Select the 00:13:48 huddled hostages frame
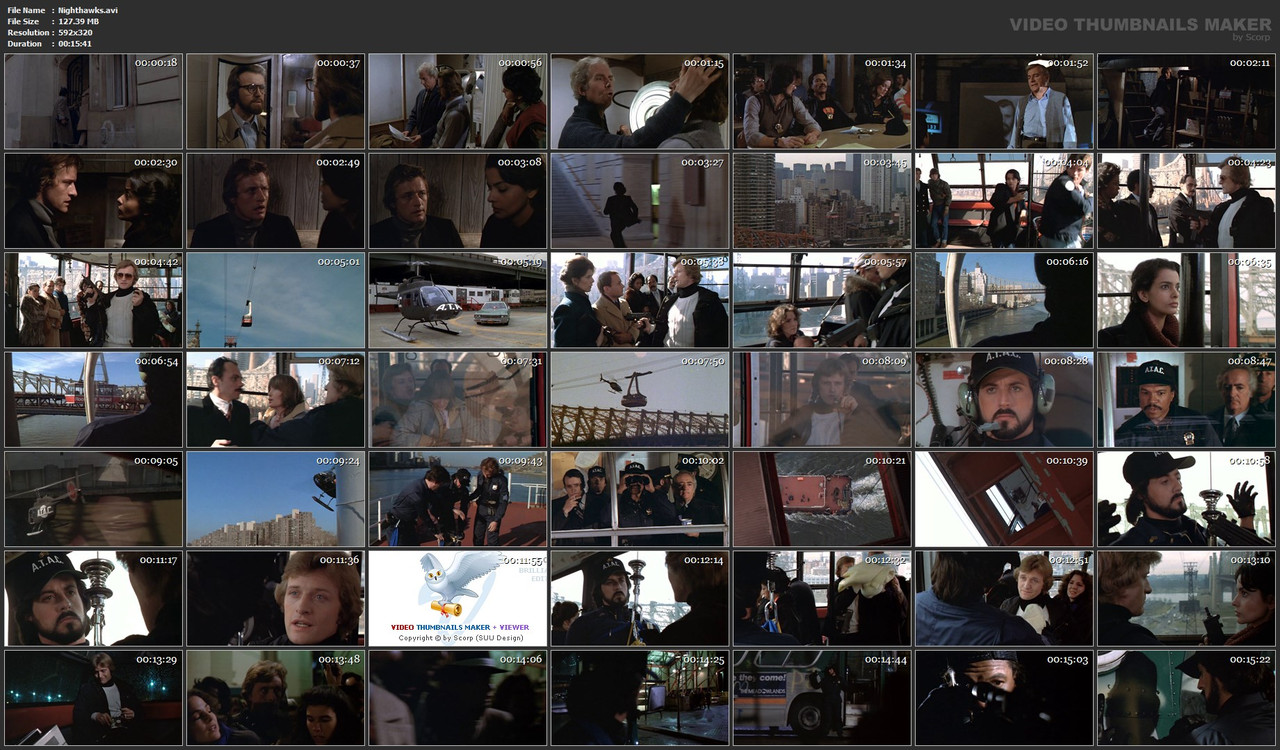This screenshot has height=750, width=1280. (275, 698)
